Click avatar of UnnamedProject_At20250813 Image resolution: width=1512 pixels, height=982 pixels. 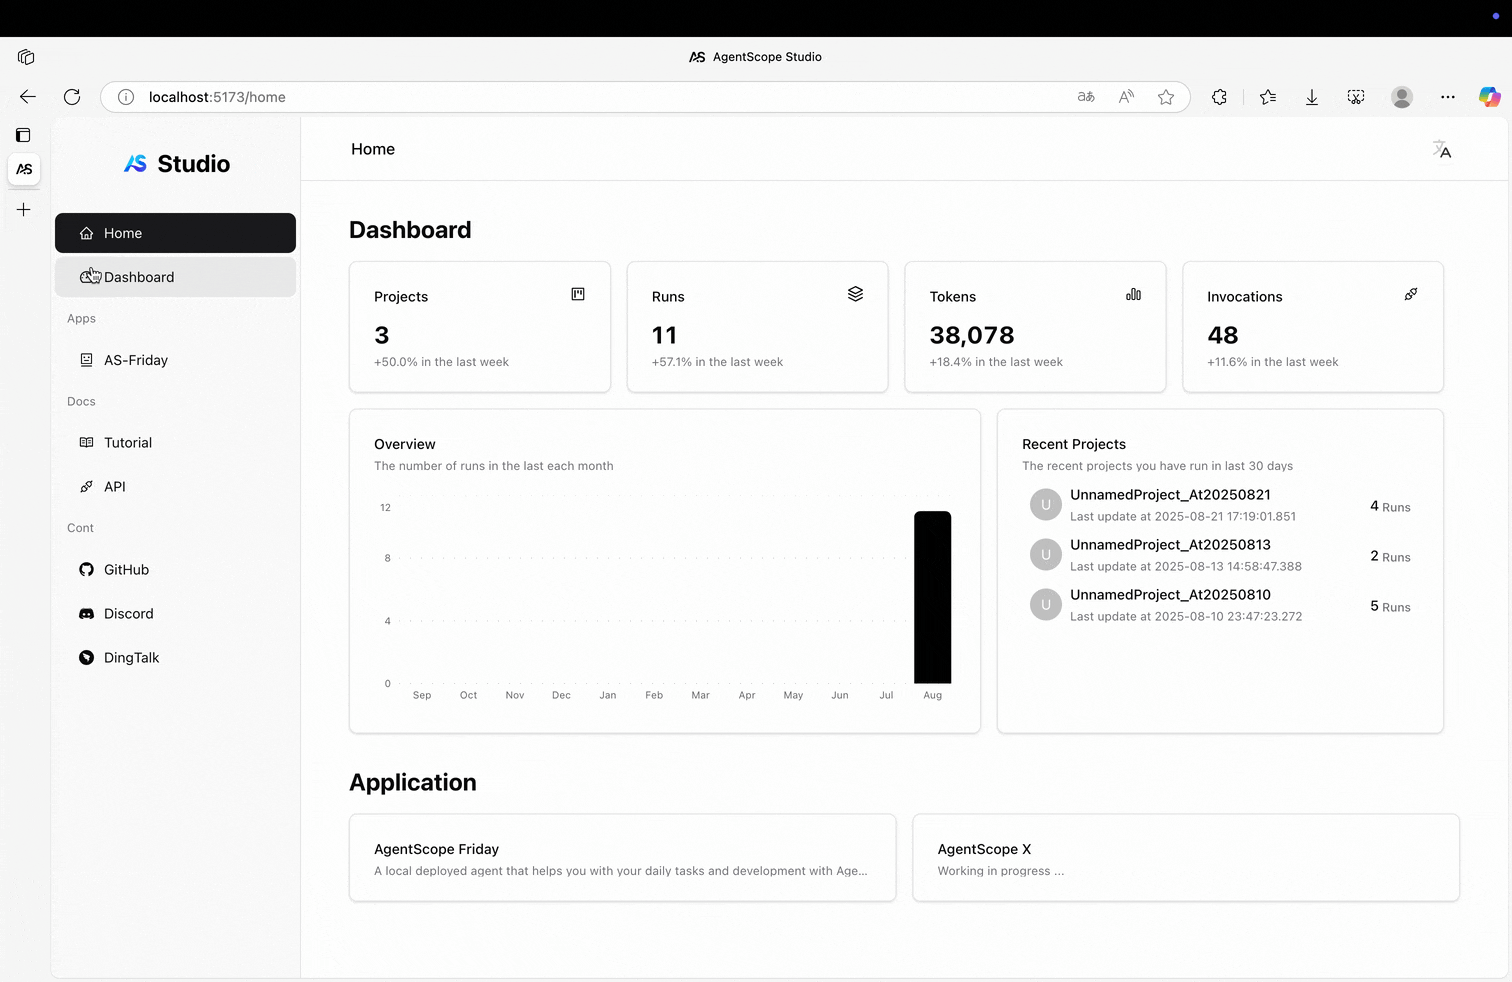(1046, 555)
